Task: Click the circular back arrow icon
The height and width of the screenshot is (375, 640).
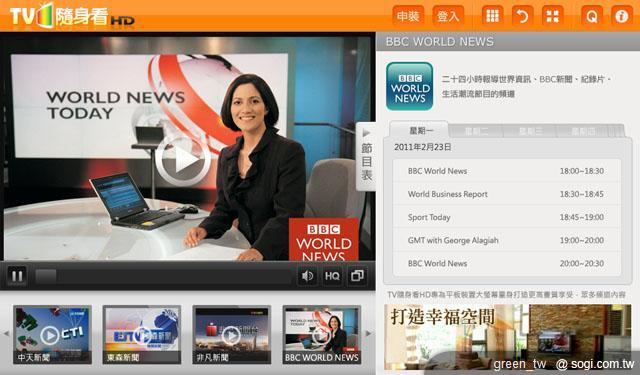Action: coord(522,16)
